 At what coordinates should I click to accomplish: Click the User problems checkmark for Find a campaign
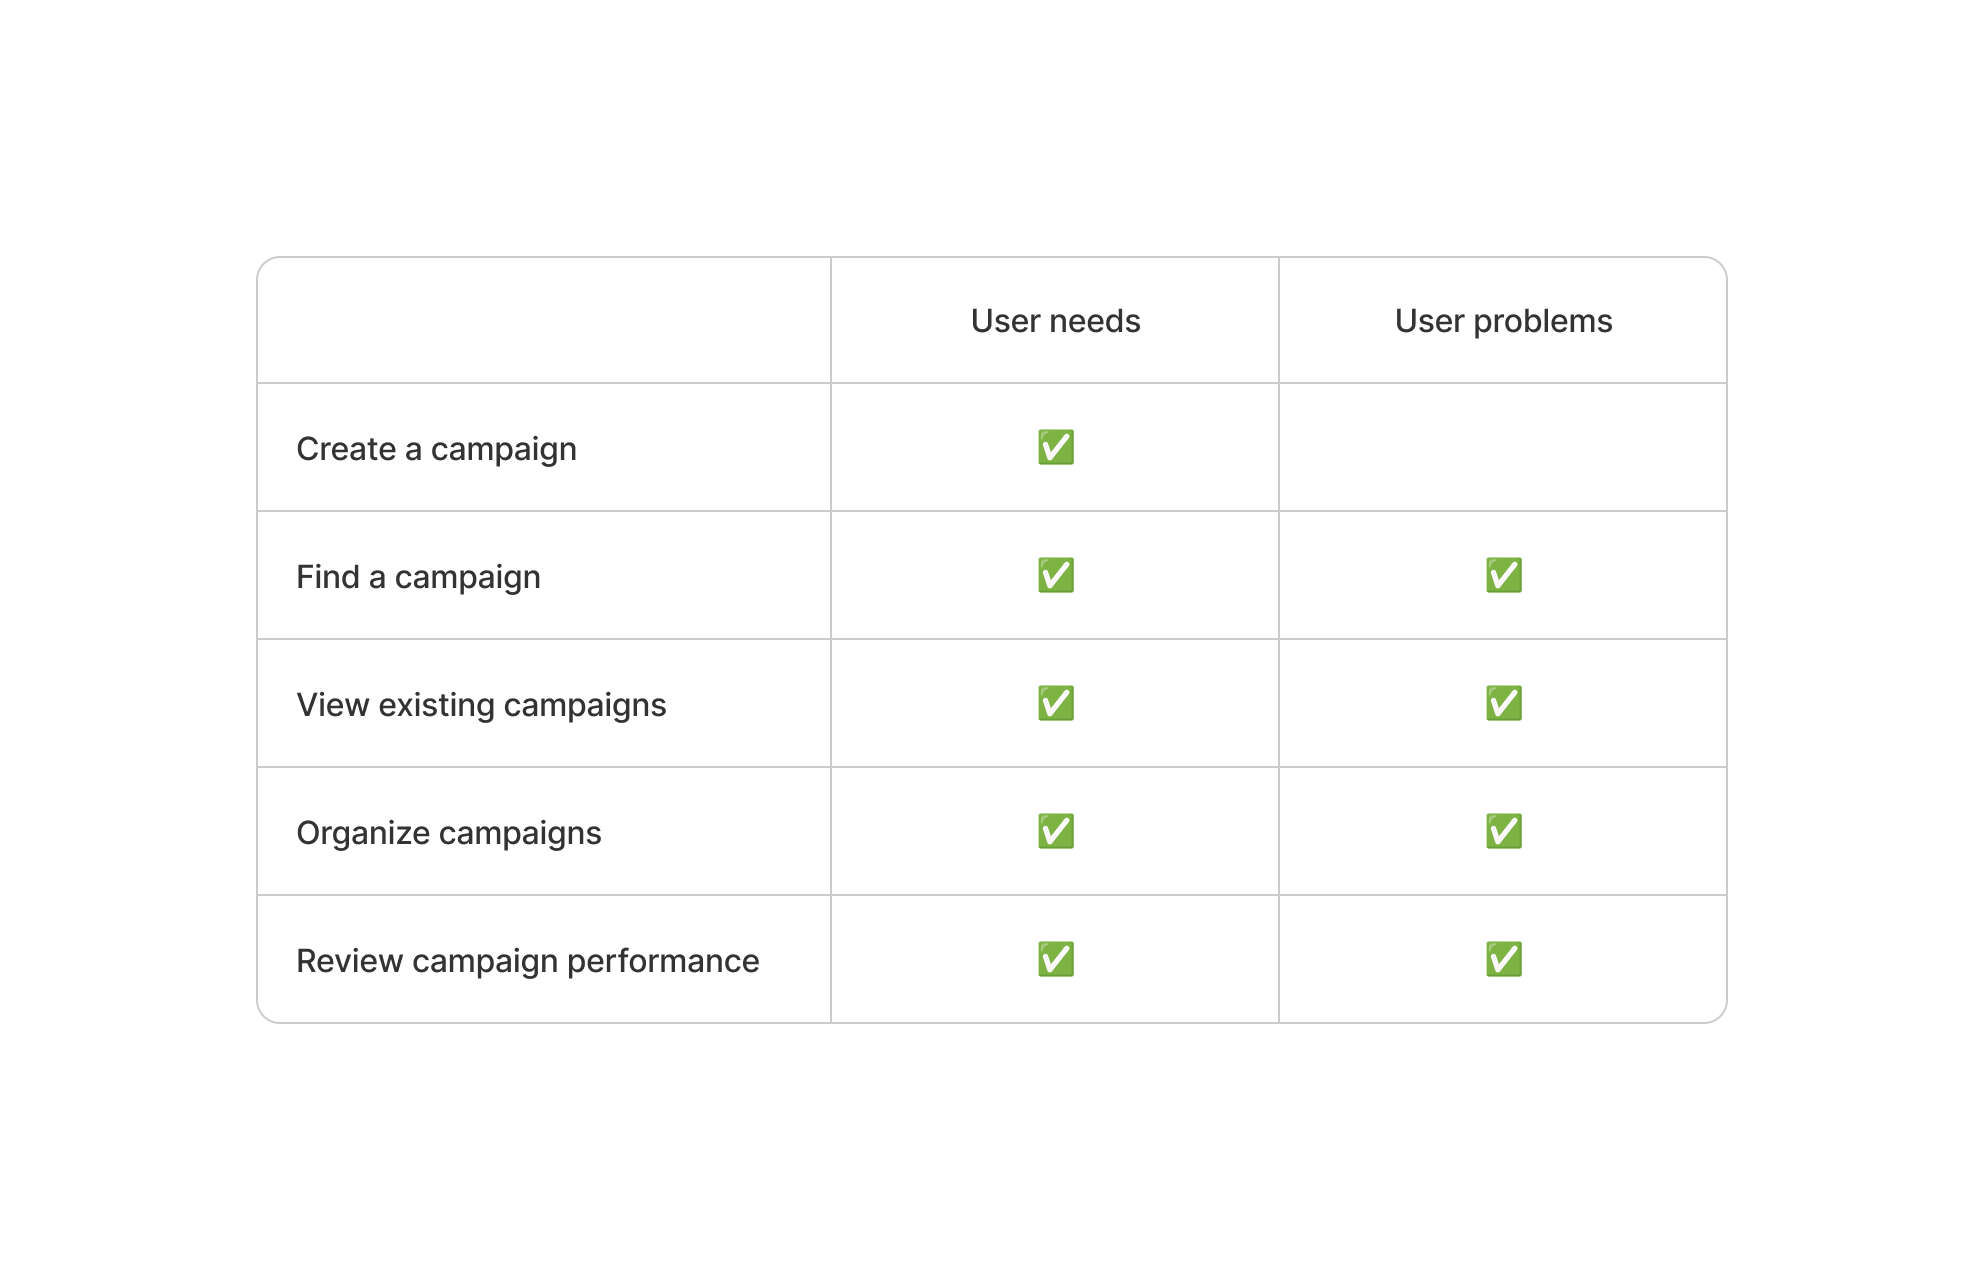1503,575
